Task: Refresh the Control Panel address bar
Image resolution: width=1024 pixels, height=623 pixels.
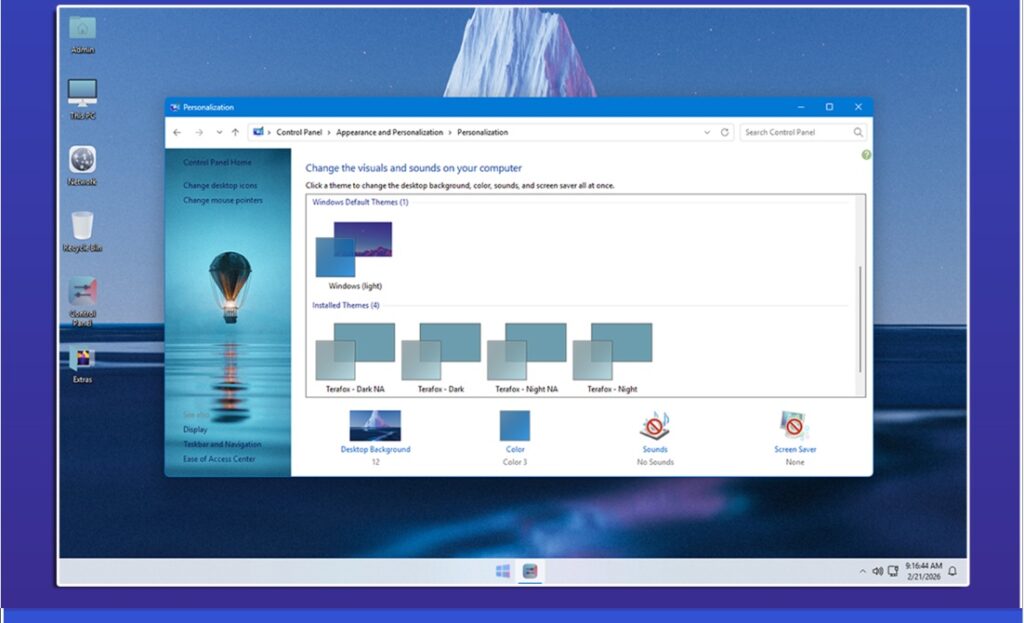Action: [x=724, y=132]
